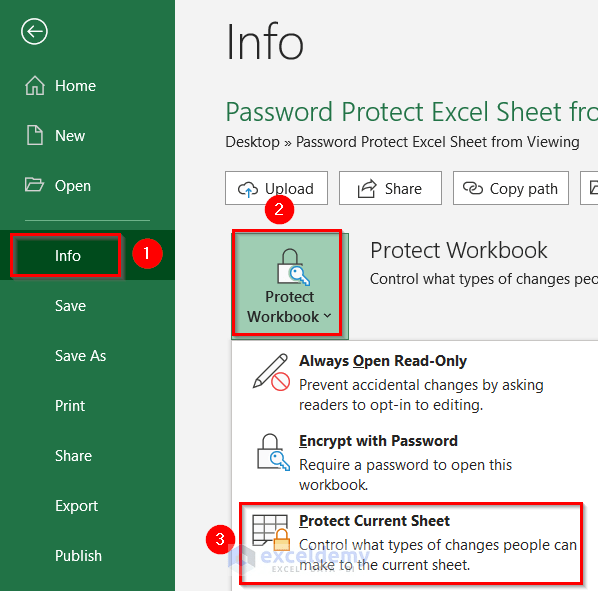Select Home in the backstage sidebar
The image size is (598, 591).
pos(87,86)
